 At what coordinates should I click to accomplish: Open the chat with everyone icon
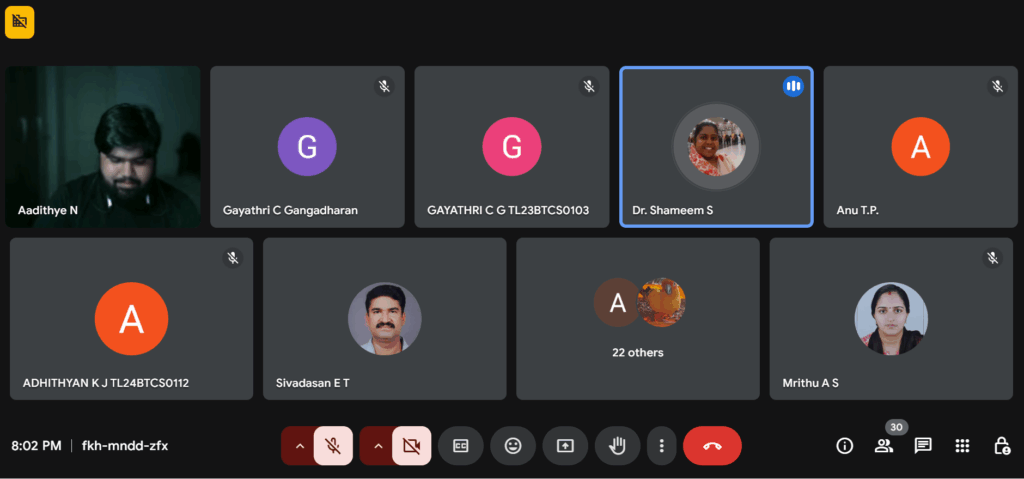pos(923,446)
